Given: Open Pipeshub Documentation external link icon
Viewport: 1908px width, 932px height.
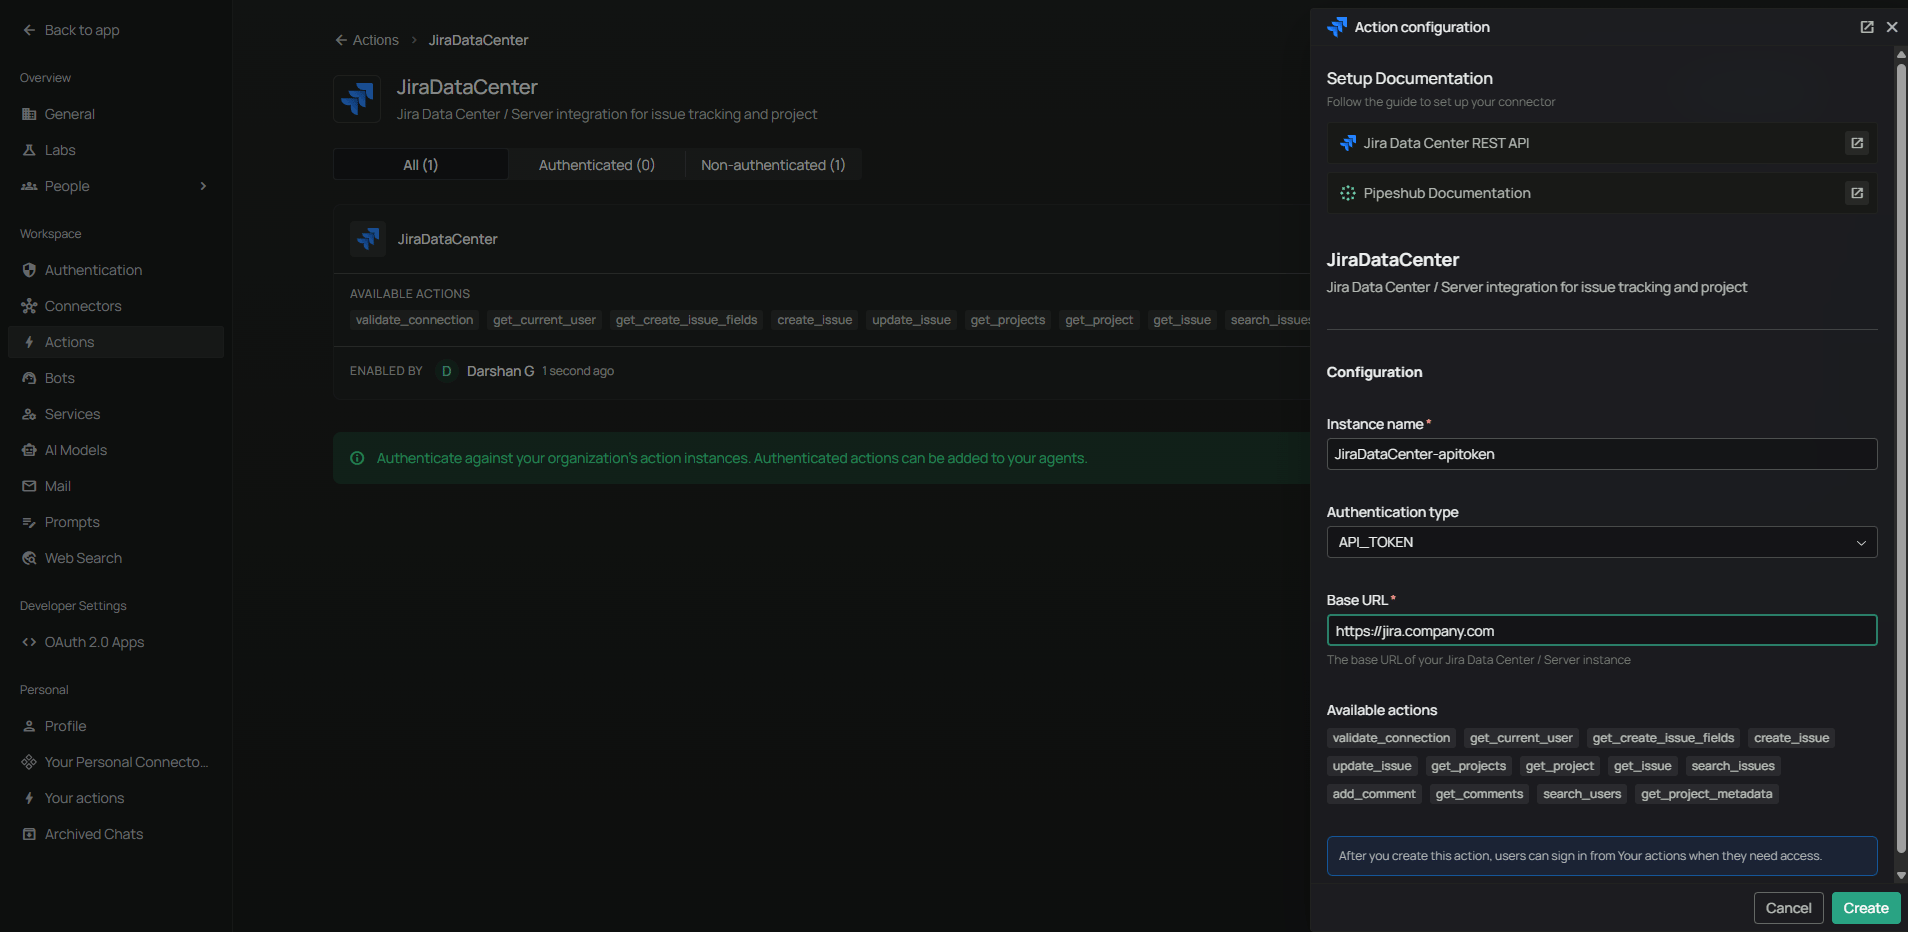Looking at the screenshot, I should coord(1857,193).
